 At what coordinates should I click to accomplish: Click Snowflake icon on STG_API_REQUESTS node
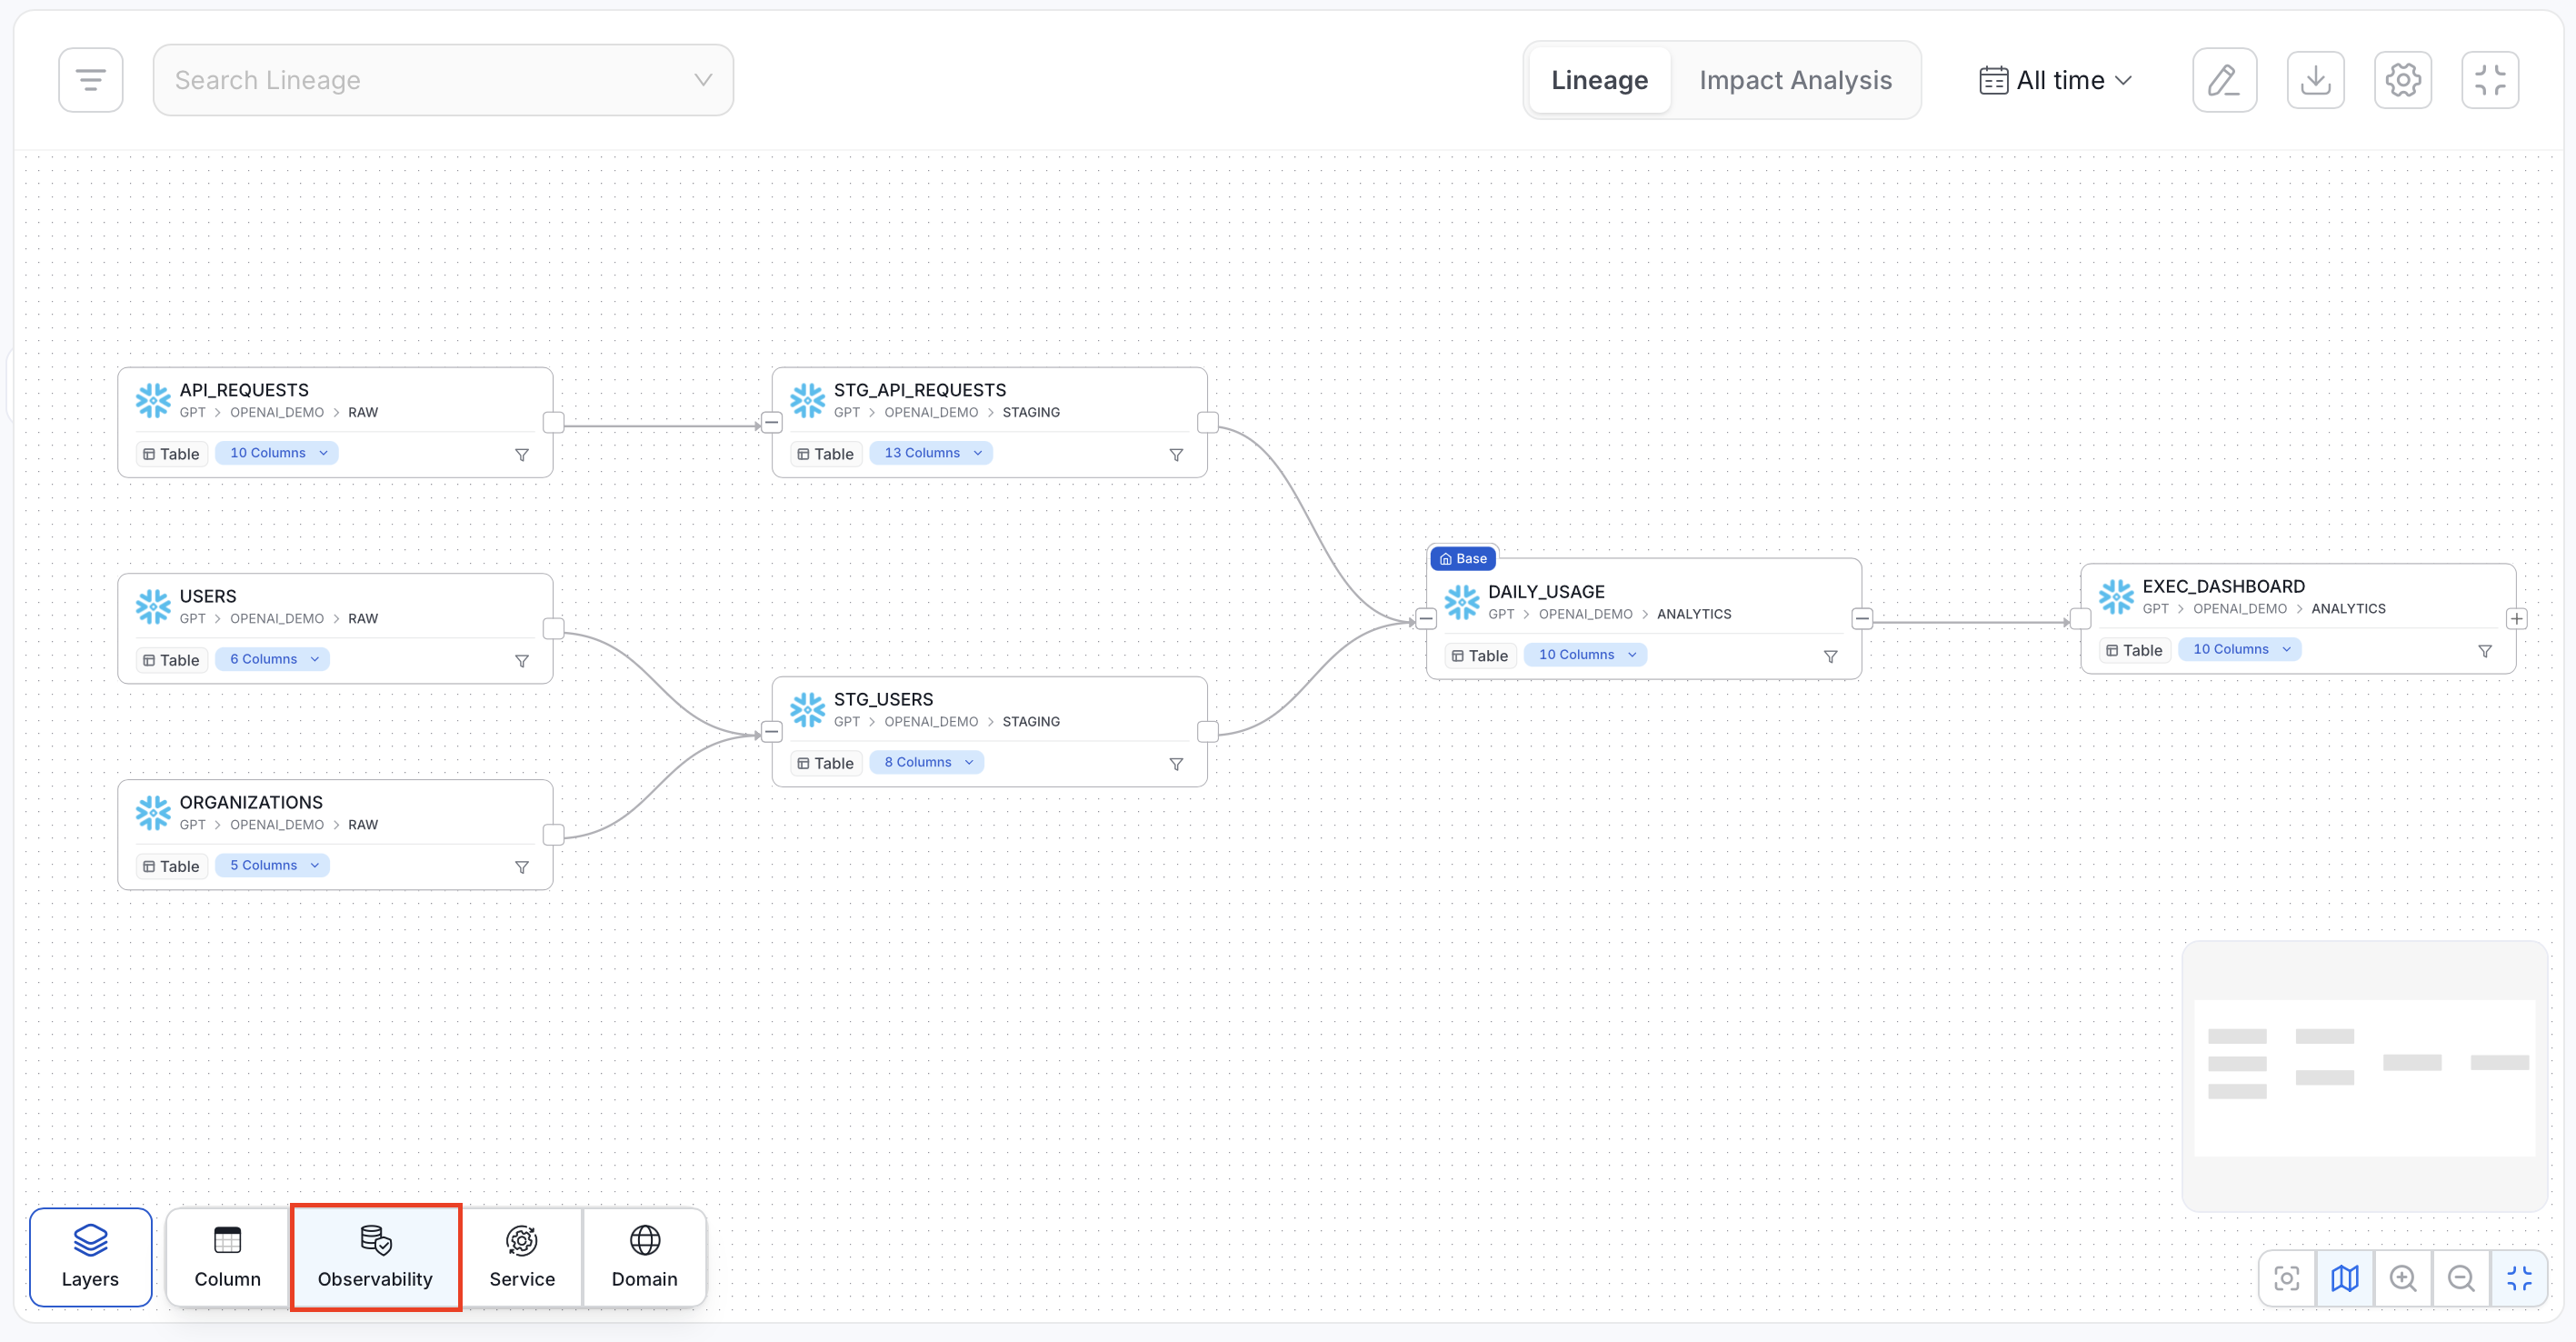click(x=807, y=400)
